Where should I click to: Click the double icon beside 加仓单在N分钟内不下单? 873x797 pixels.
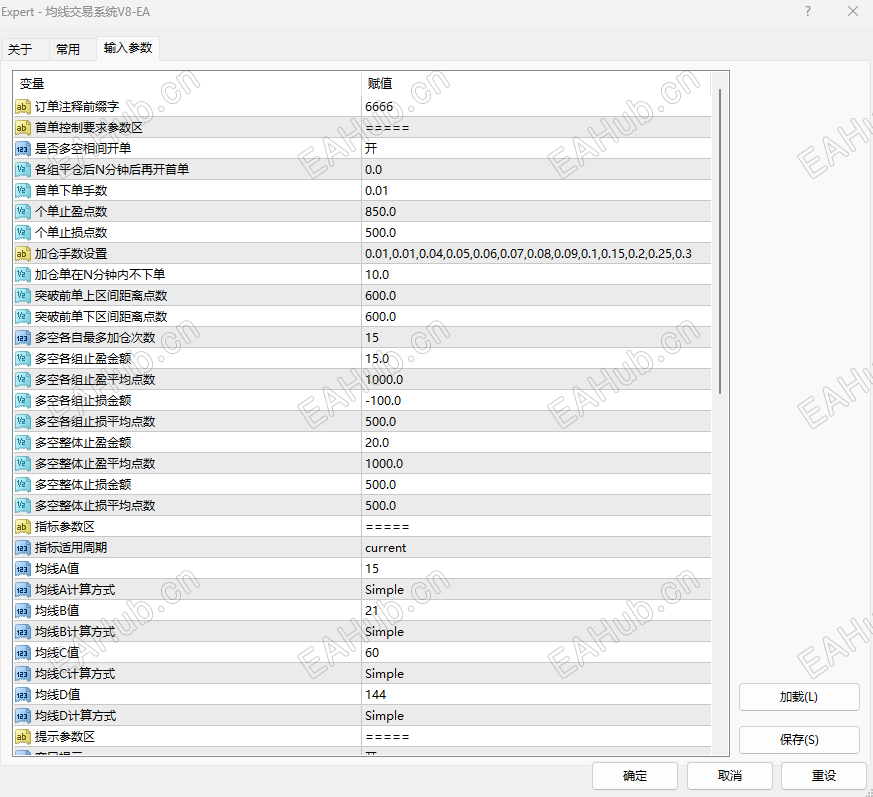[22, 275]
